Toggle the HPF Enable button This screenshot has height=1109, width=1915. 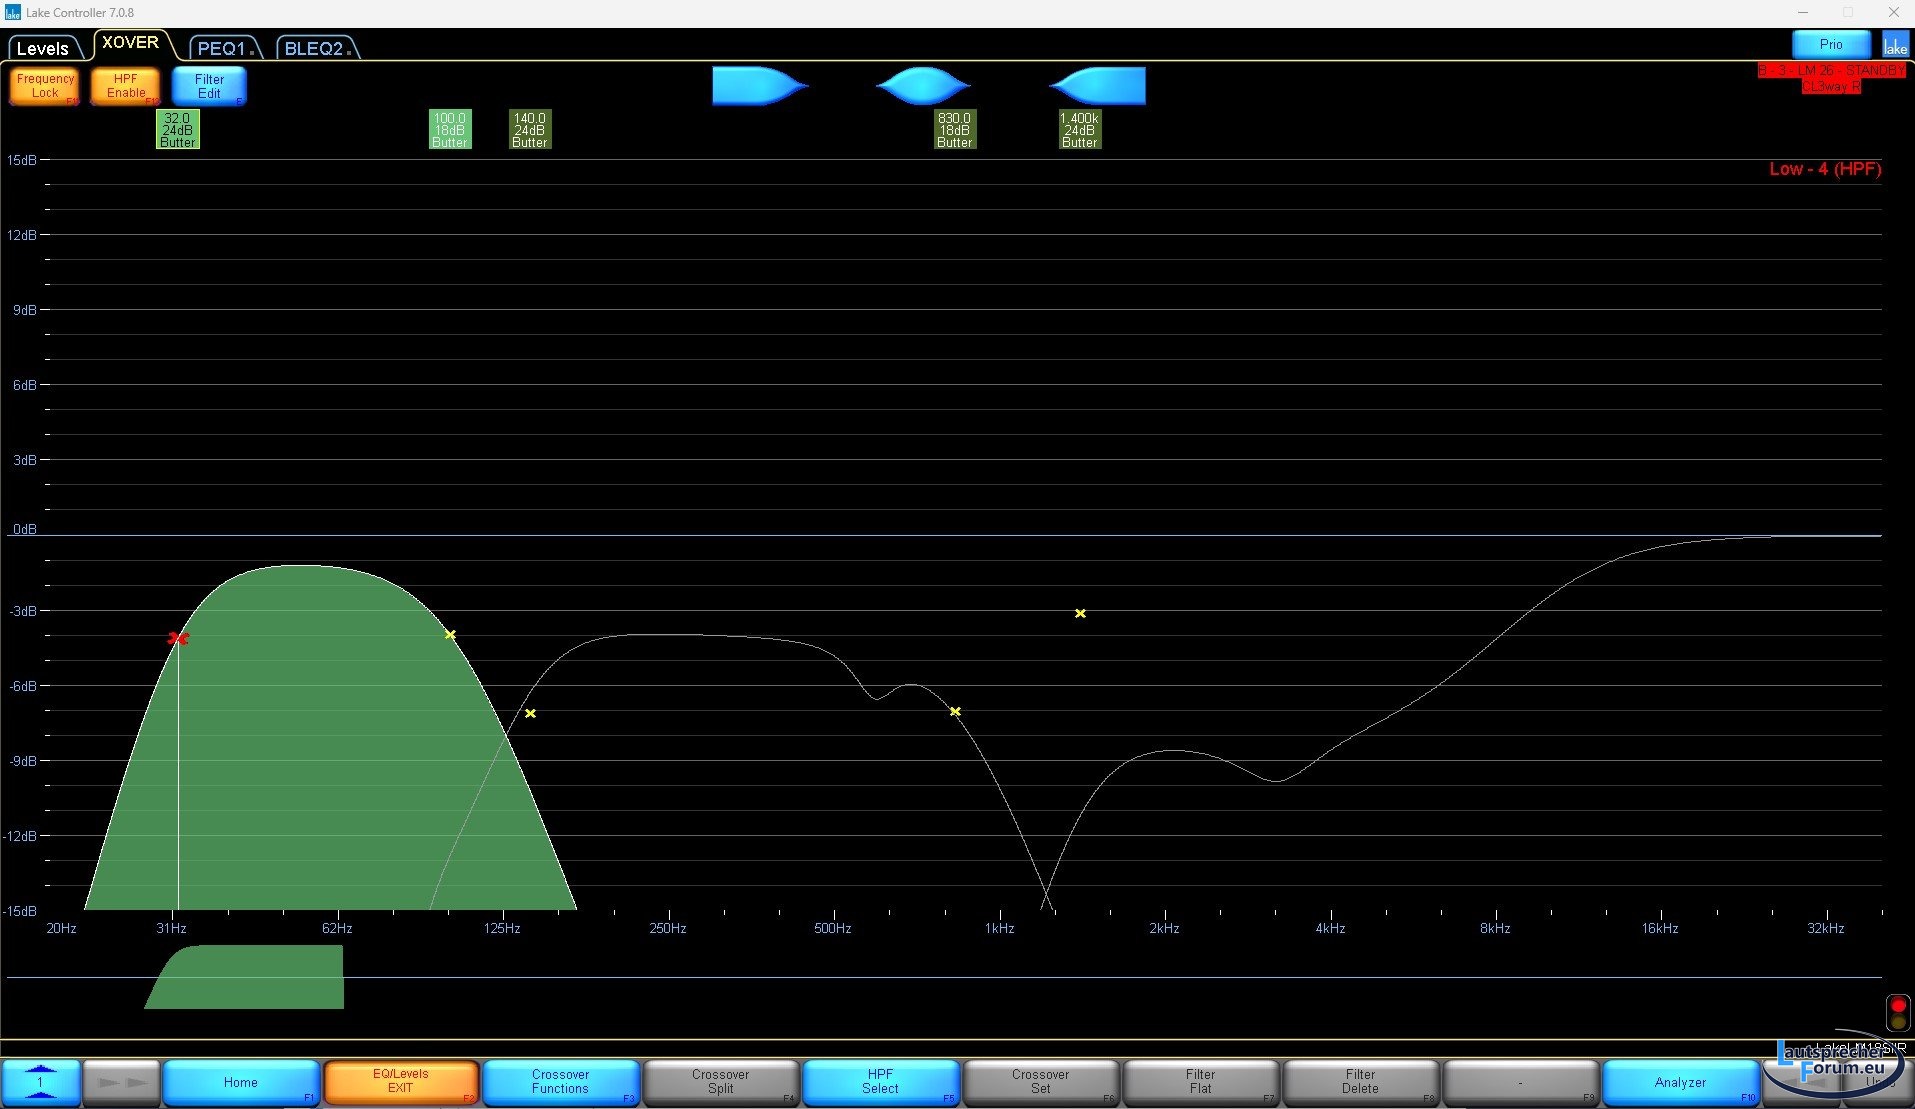point(126,86)
